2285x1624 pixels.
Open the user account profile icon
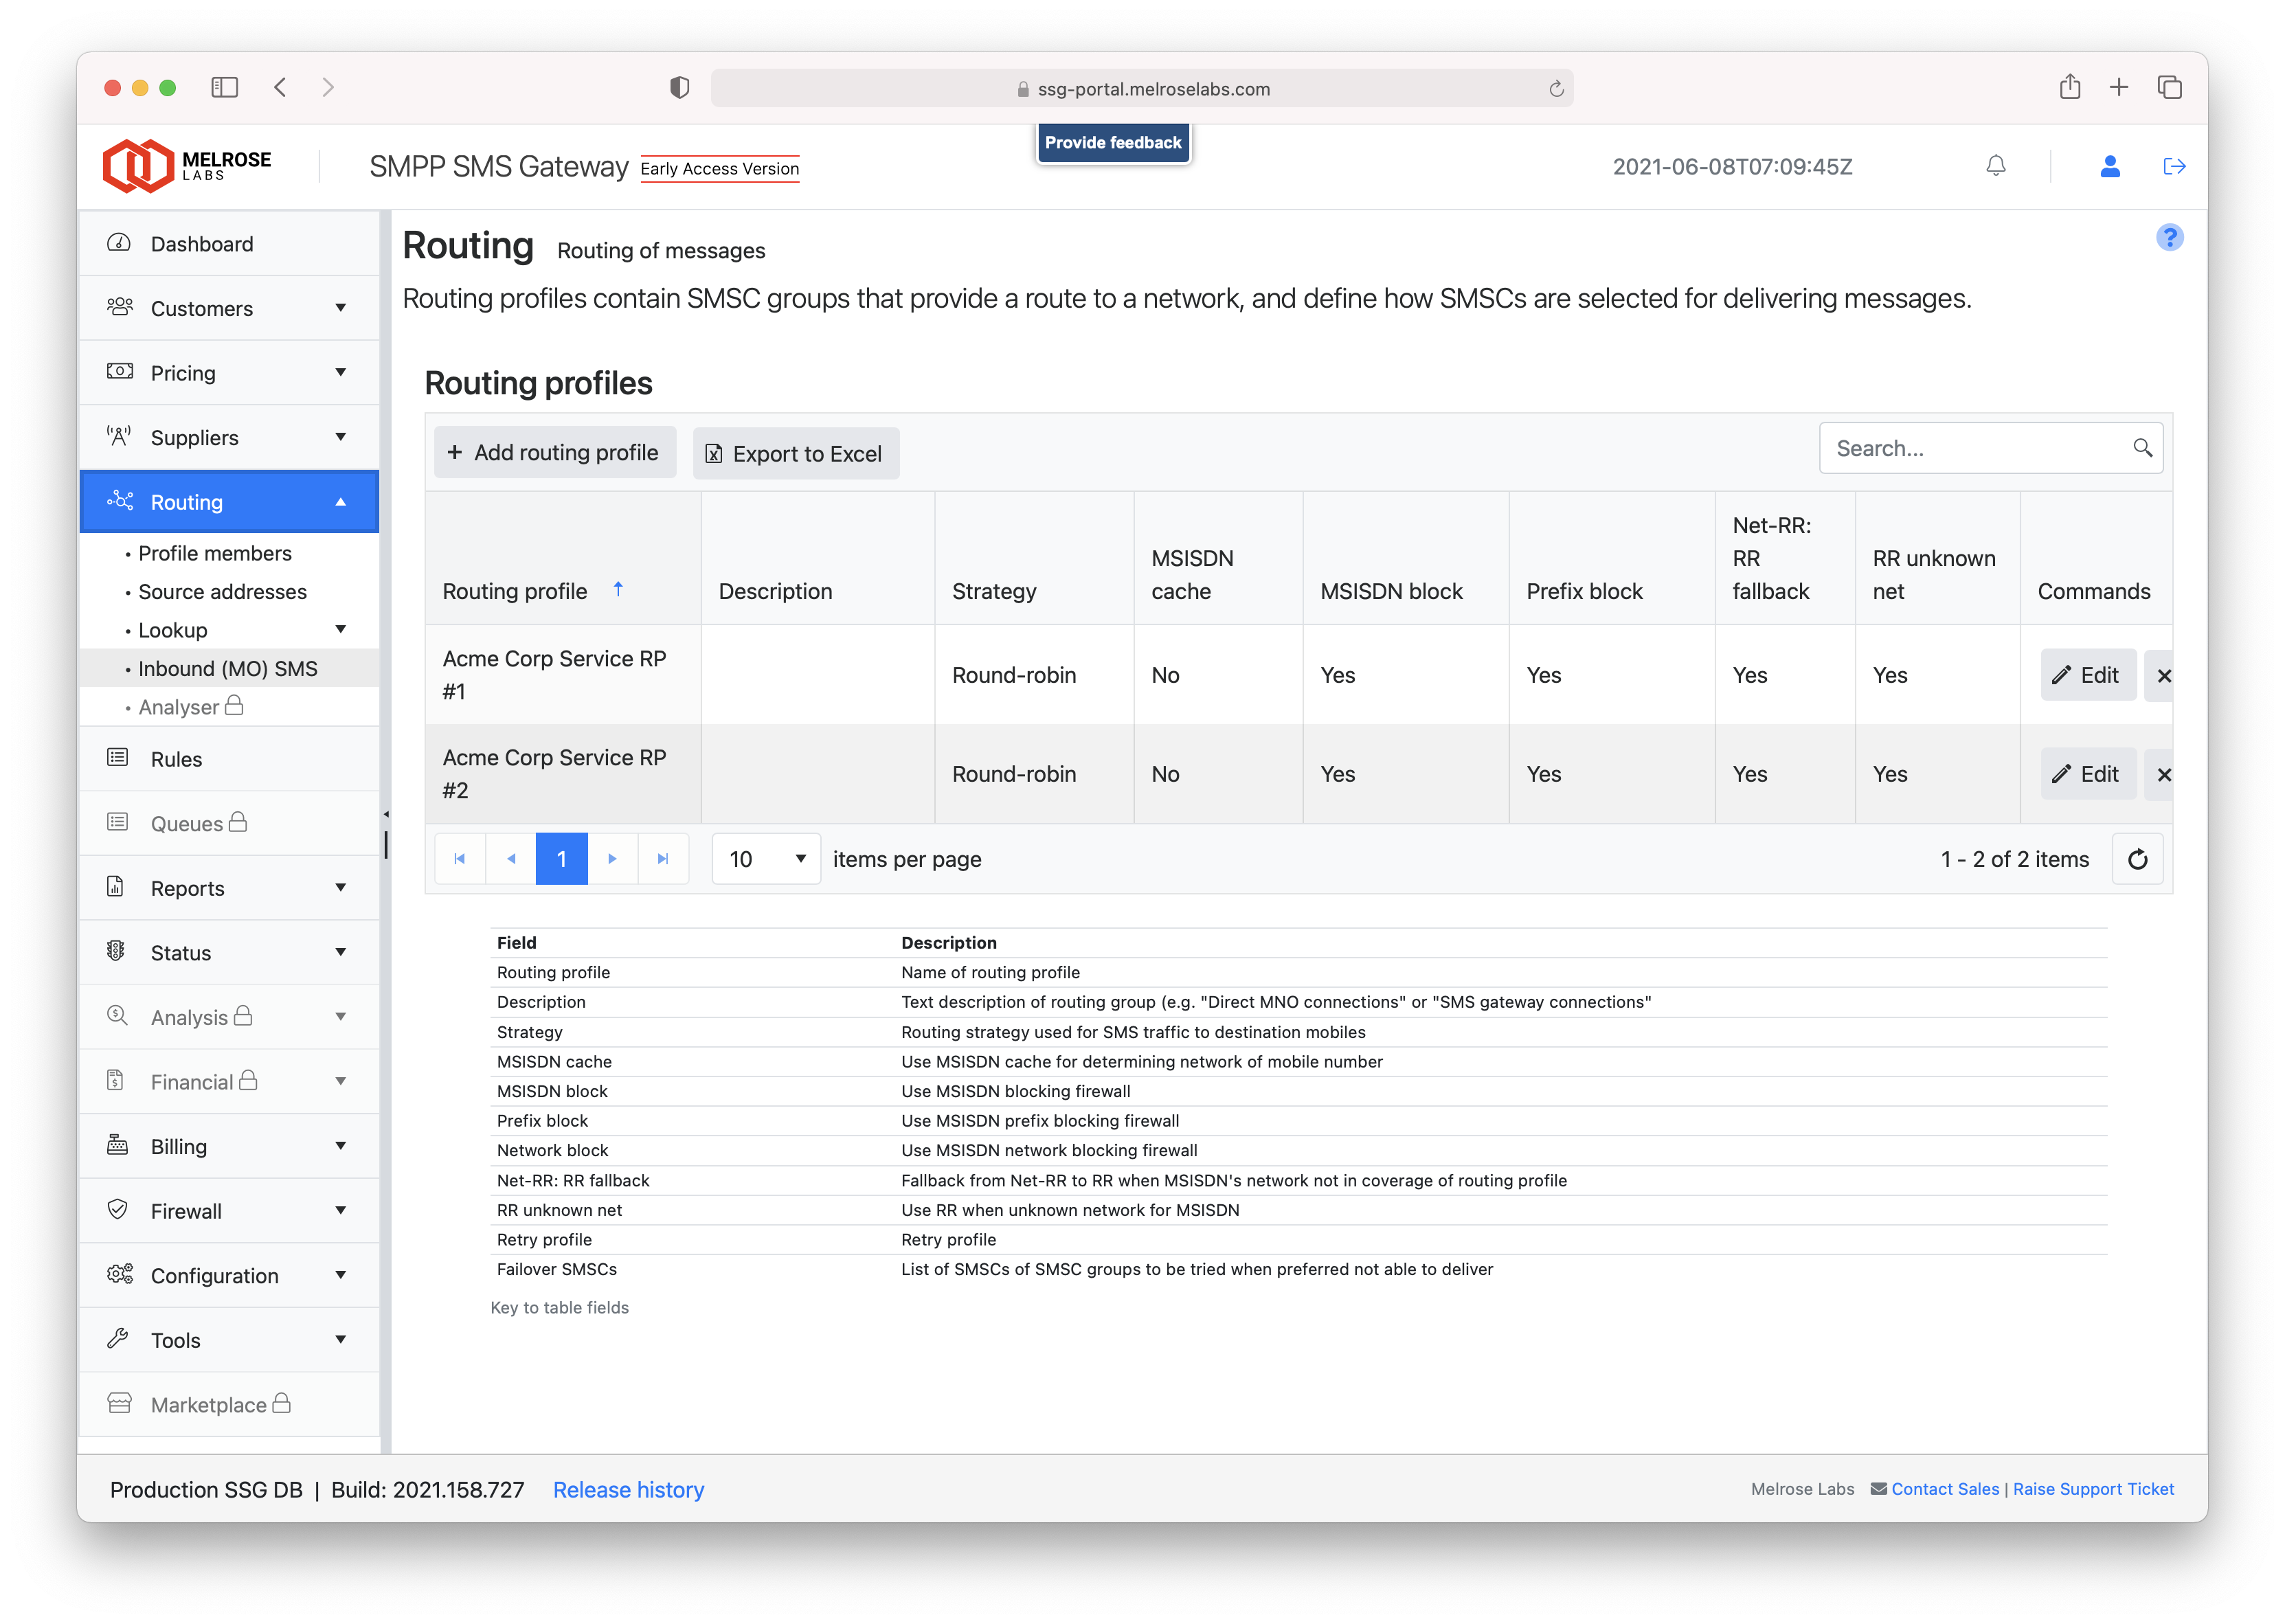pos(2110,166)
